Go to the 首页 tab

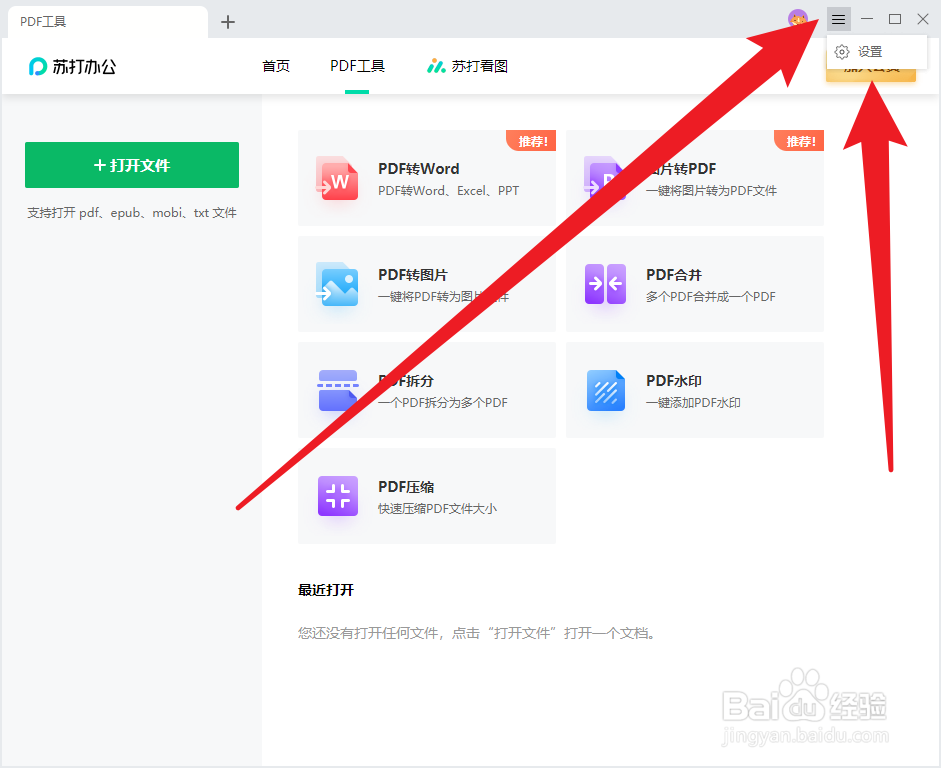[x=276, y=66]
